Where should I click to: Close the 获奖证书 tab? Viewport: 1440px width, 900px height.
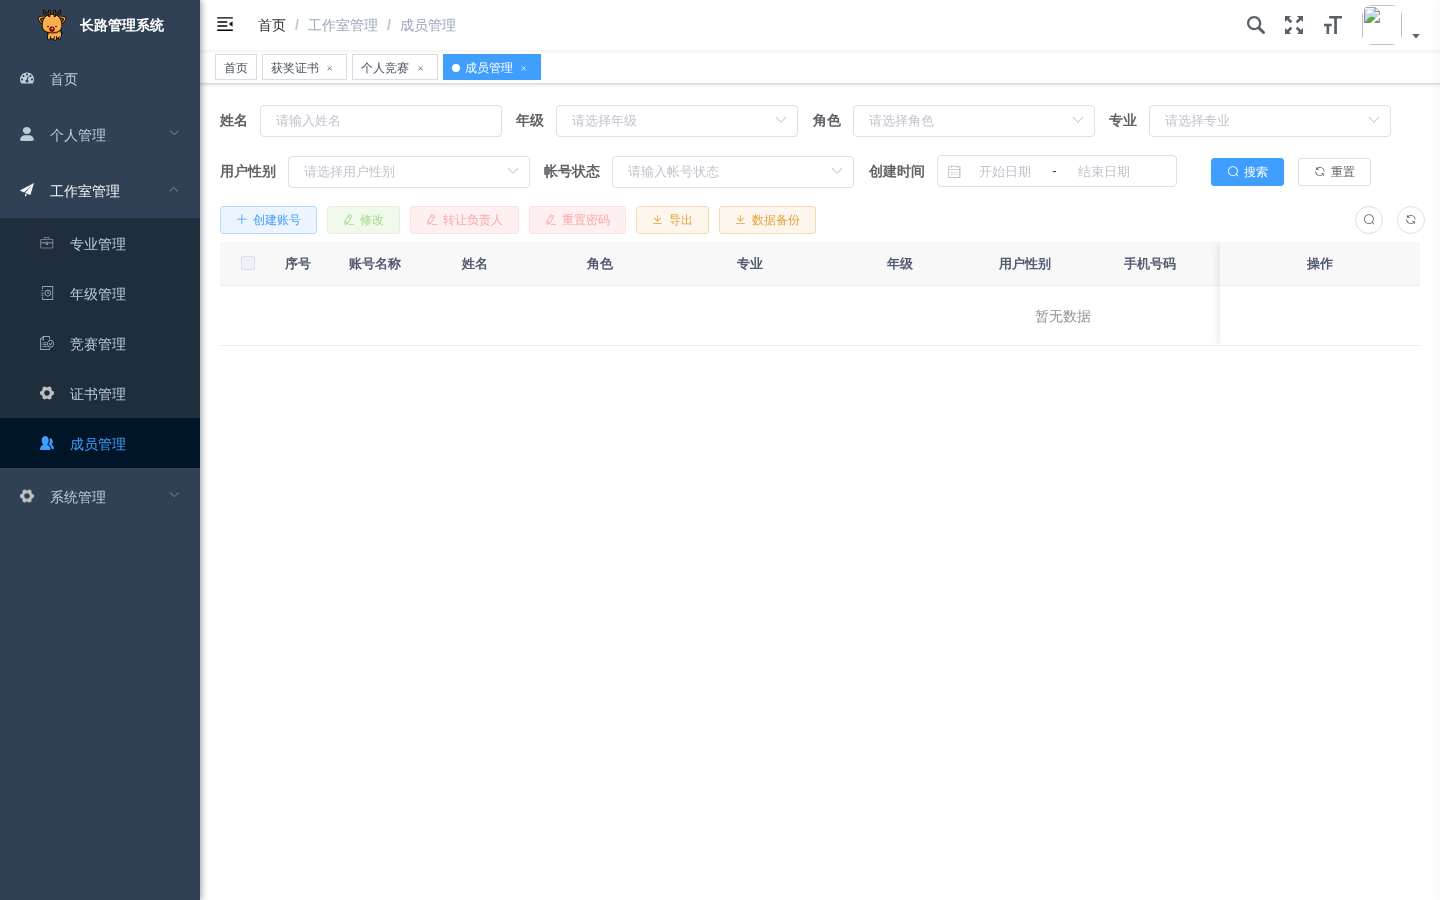pos(330,68)
